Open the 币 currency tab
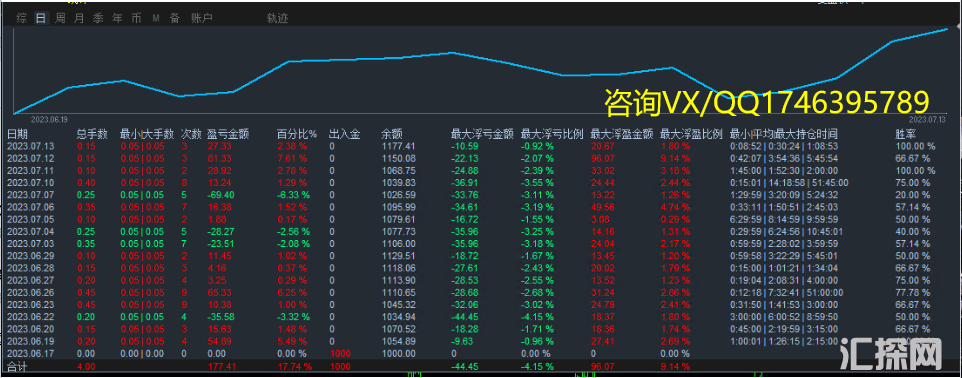 [x=136, y=18]
